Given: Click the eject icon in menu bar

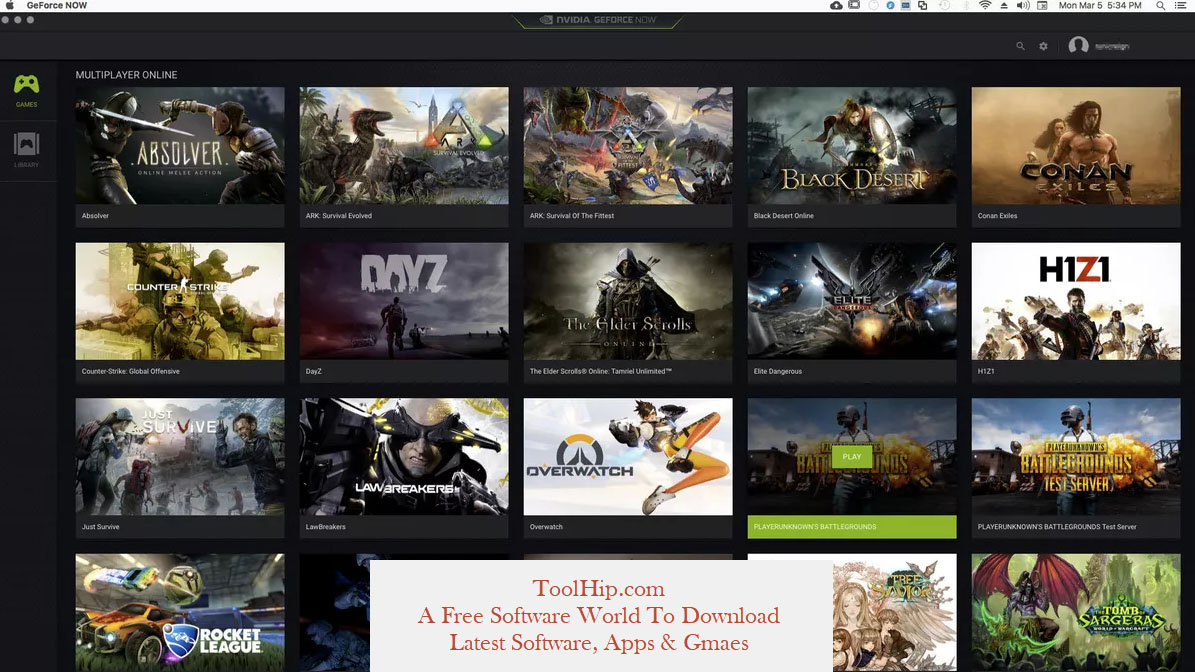Looking at the screenshot, I should coord(1004,5).
